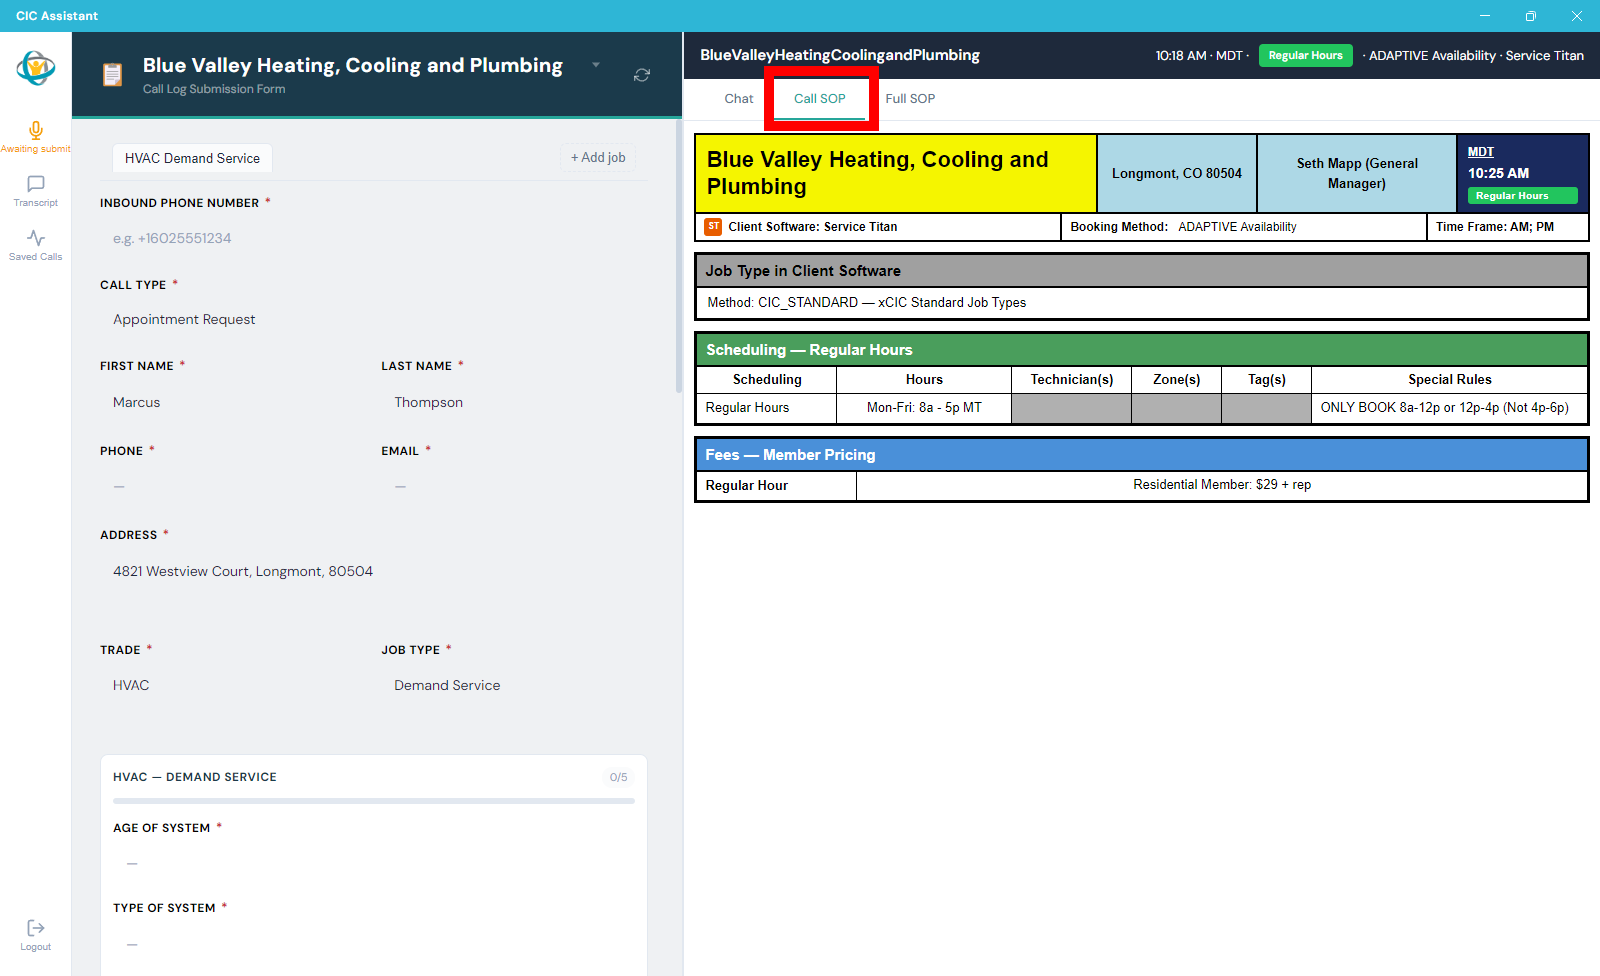Image resolution: width=1600 pixels, height=976 pixels.
Task: Open the Job Type Demand Service dropdown
Action: [x=514, y=685]
